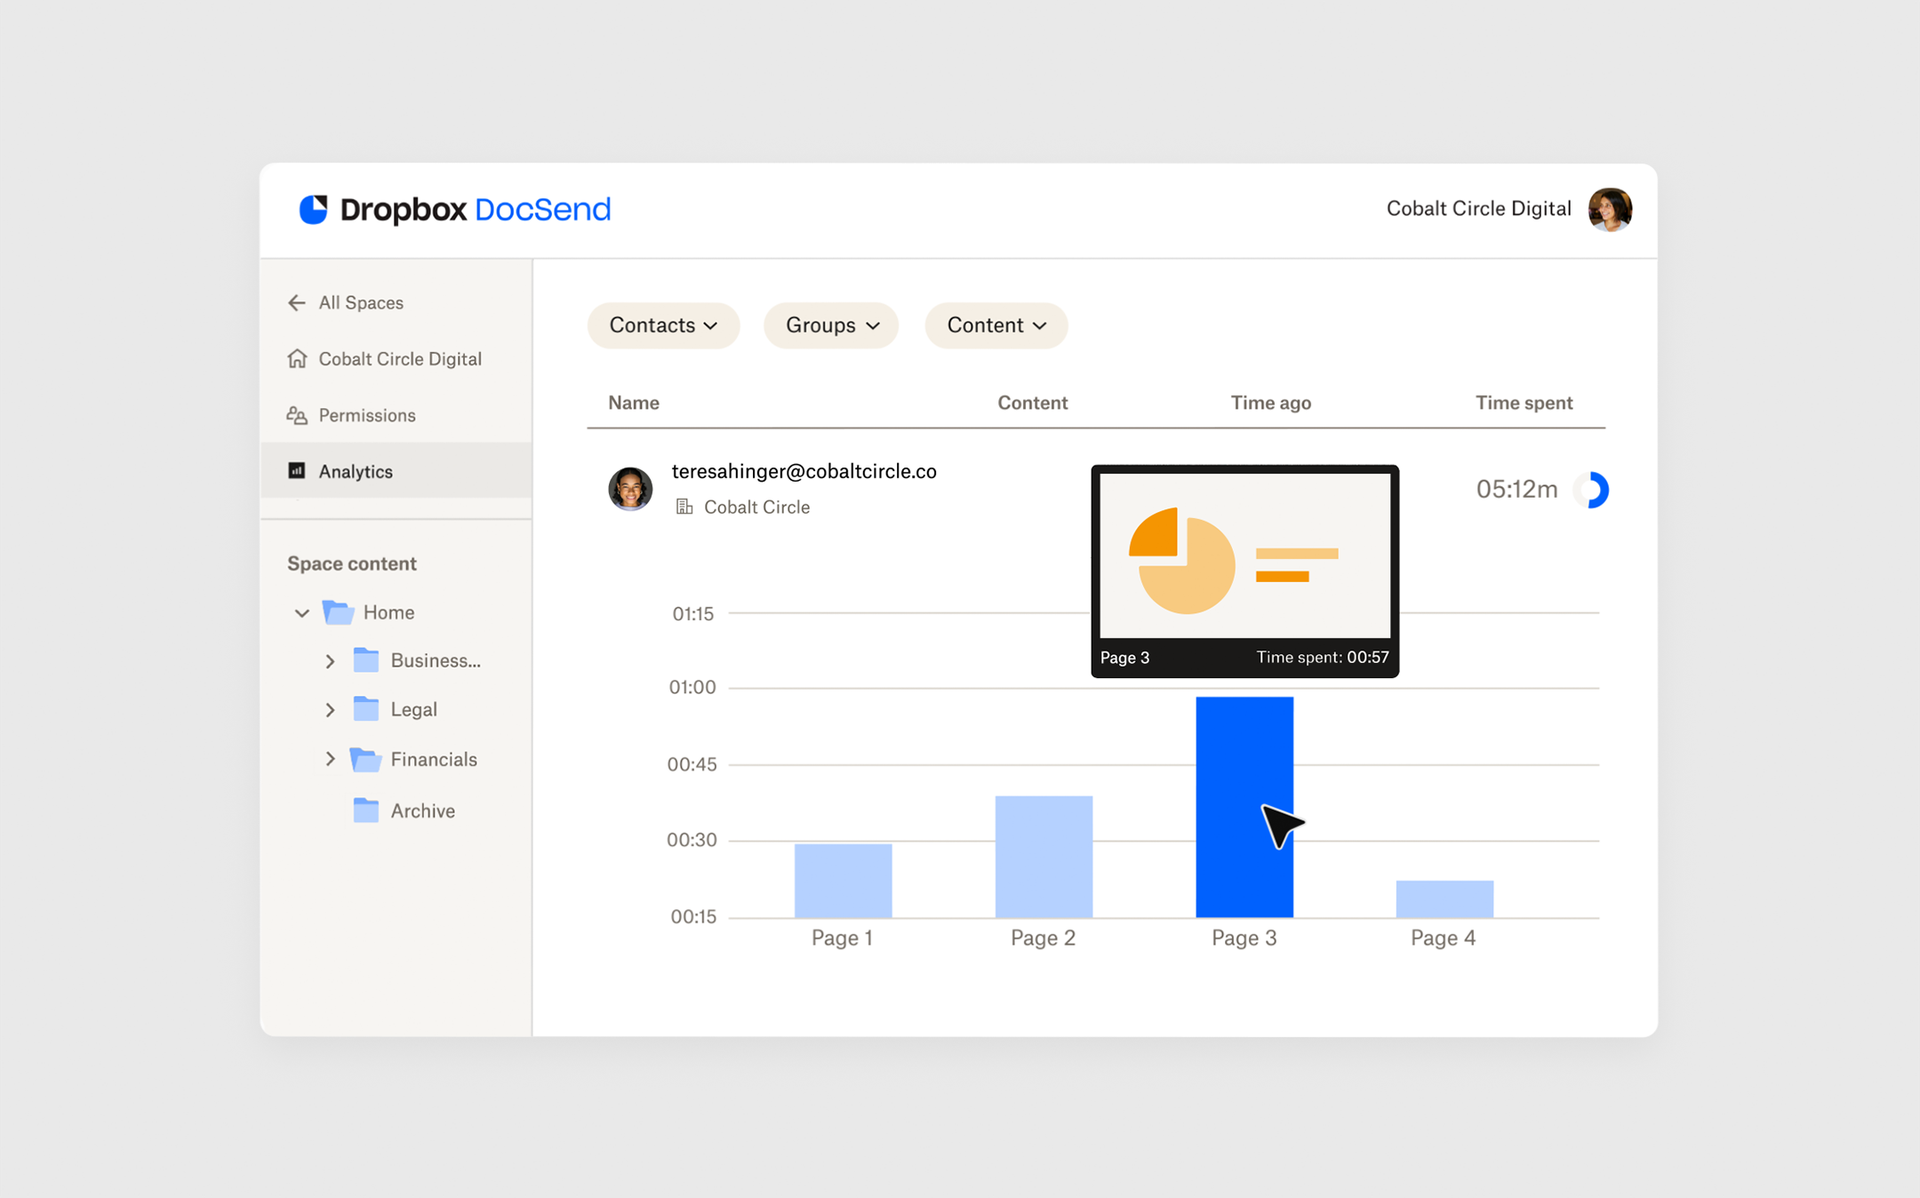The width and height of the screenshot is (1920, 1198).
Task: Open the Content filter dropdown
Action: pos(995,325)
